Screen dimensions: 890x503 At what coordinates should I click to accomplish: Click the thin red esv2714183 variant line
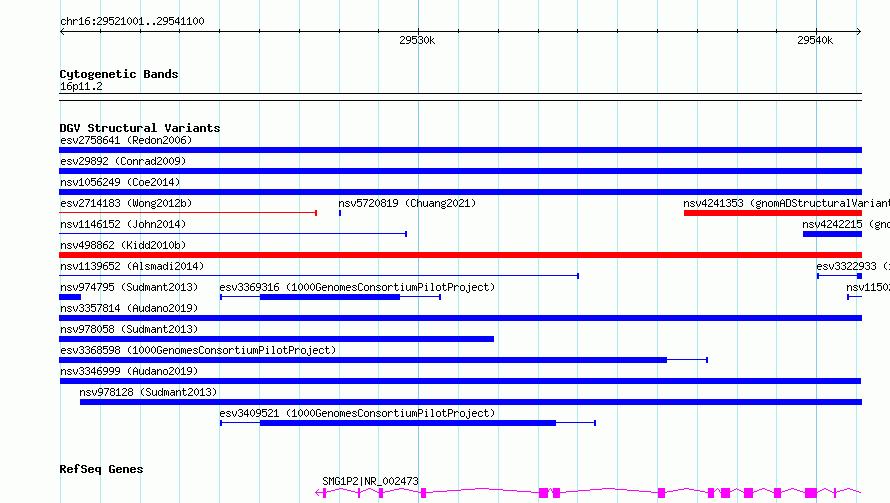pos(188,213)
